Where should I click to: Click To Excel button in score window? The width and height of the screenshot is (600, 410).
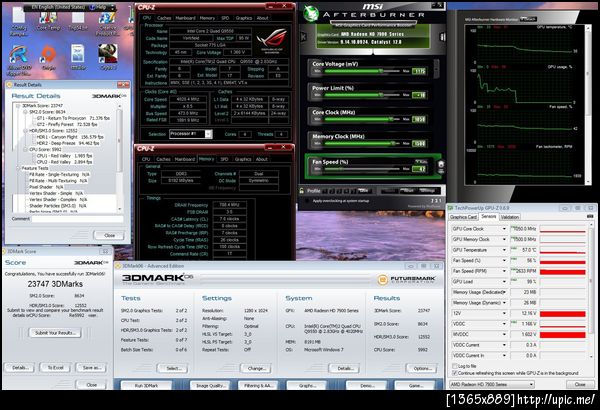coord(55,368)
